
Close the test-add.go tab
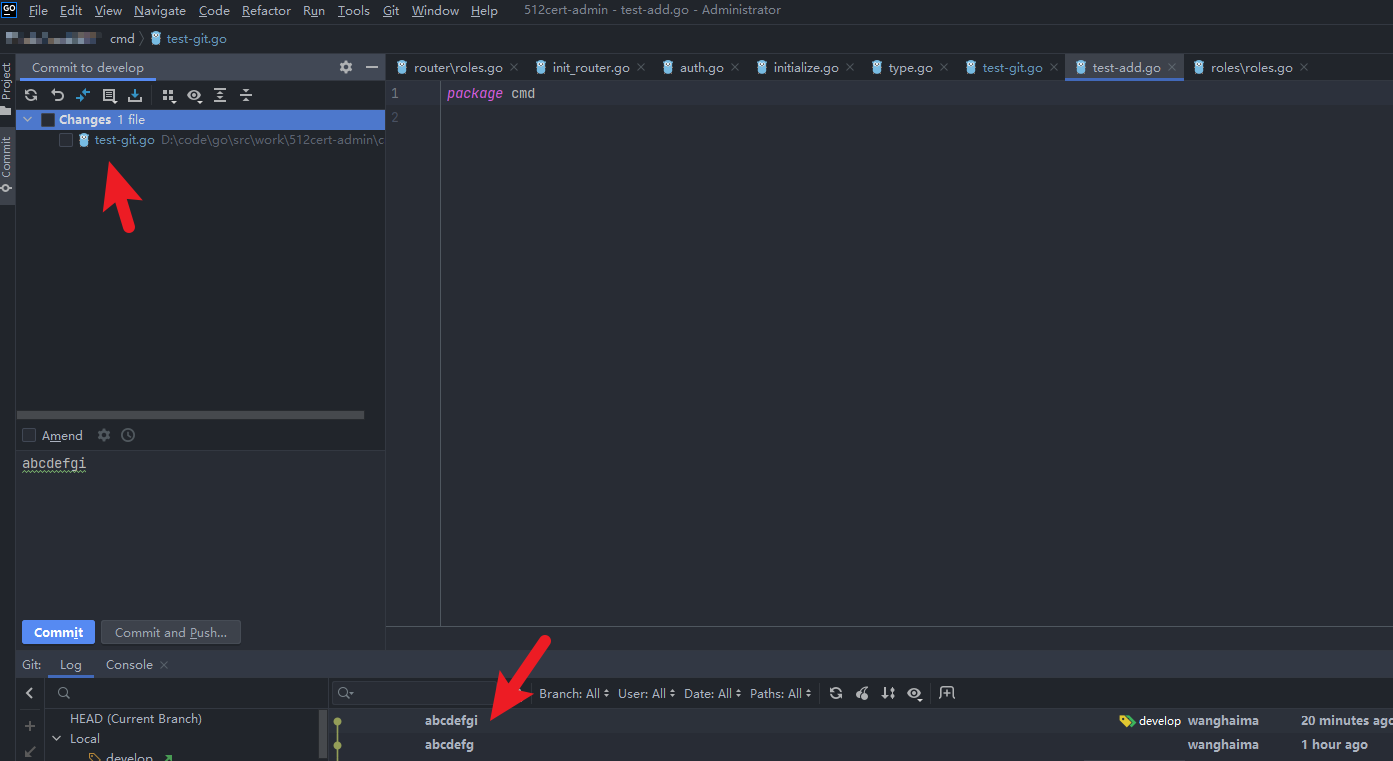(1172, 68)
